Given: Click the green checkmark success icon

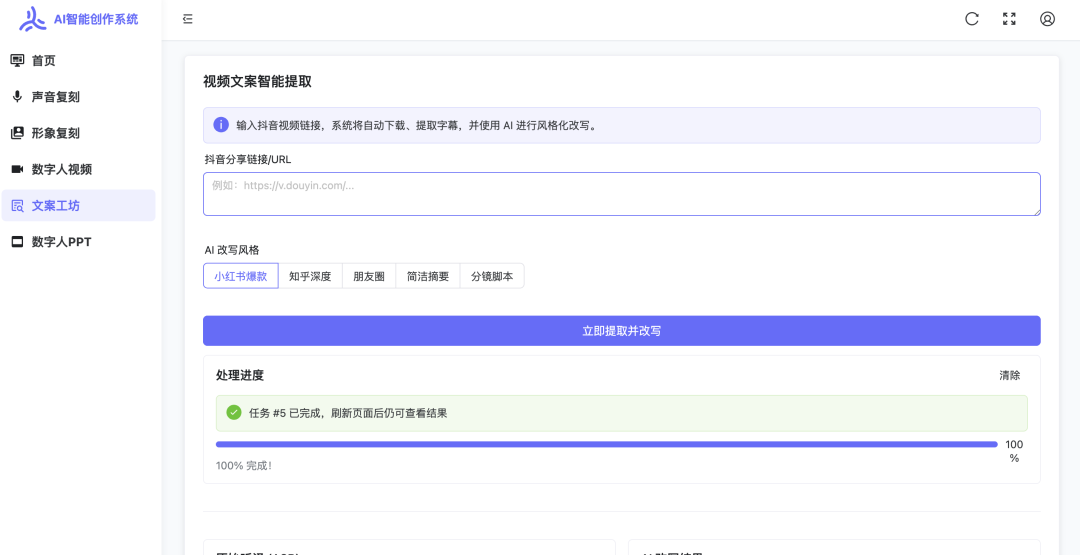Looking at the screenshot, I should point(234,413).
